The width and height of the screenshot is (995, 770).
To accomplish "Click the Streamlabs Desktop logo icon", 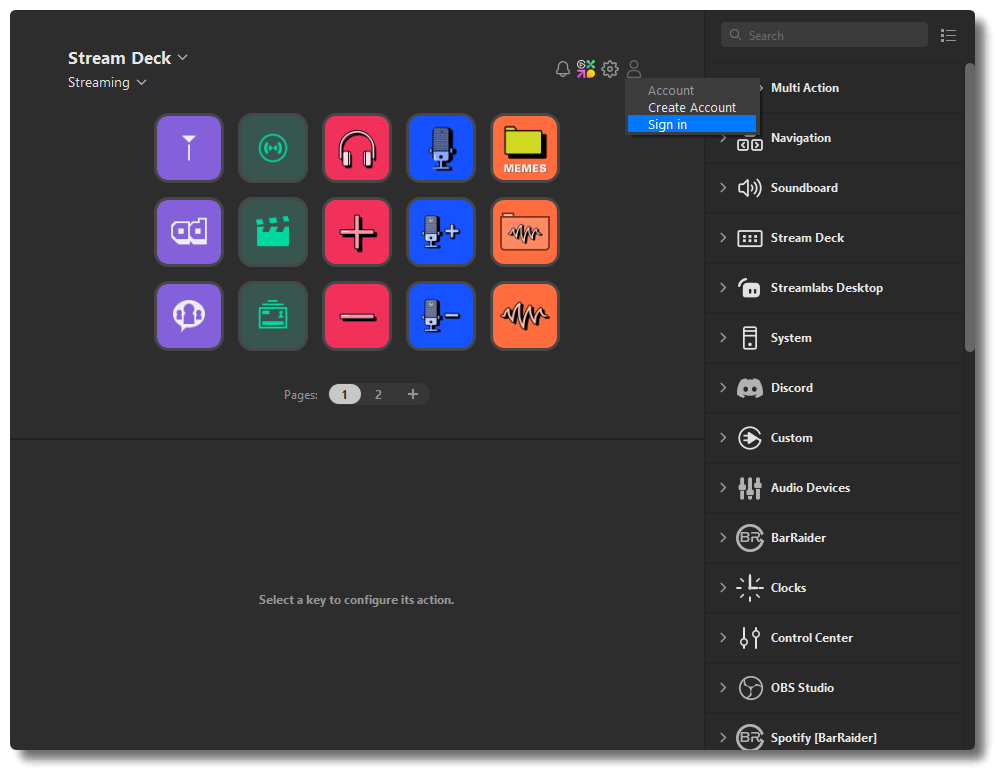I will coord(749,288).
